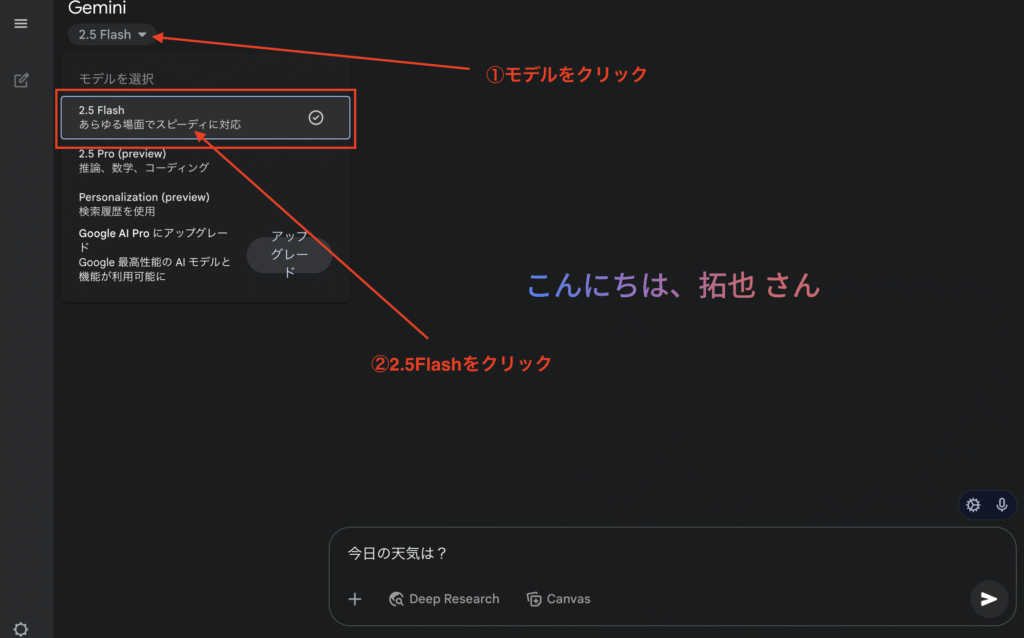This screenshot has width=1024, height=638.
Task: Select the 2.5 Pro (preview) model
Action: (205, 161)
